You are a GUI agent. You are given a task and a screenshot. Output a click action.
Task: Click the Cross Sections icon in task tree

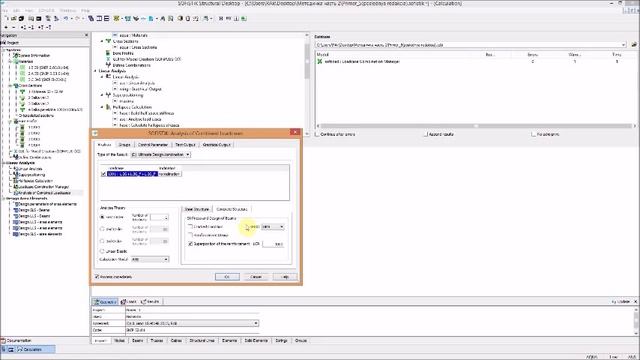(108, 41)
